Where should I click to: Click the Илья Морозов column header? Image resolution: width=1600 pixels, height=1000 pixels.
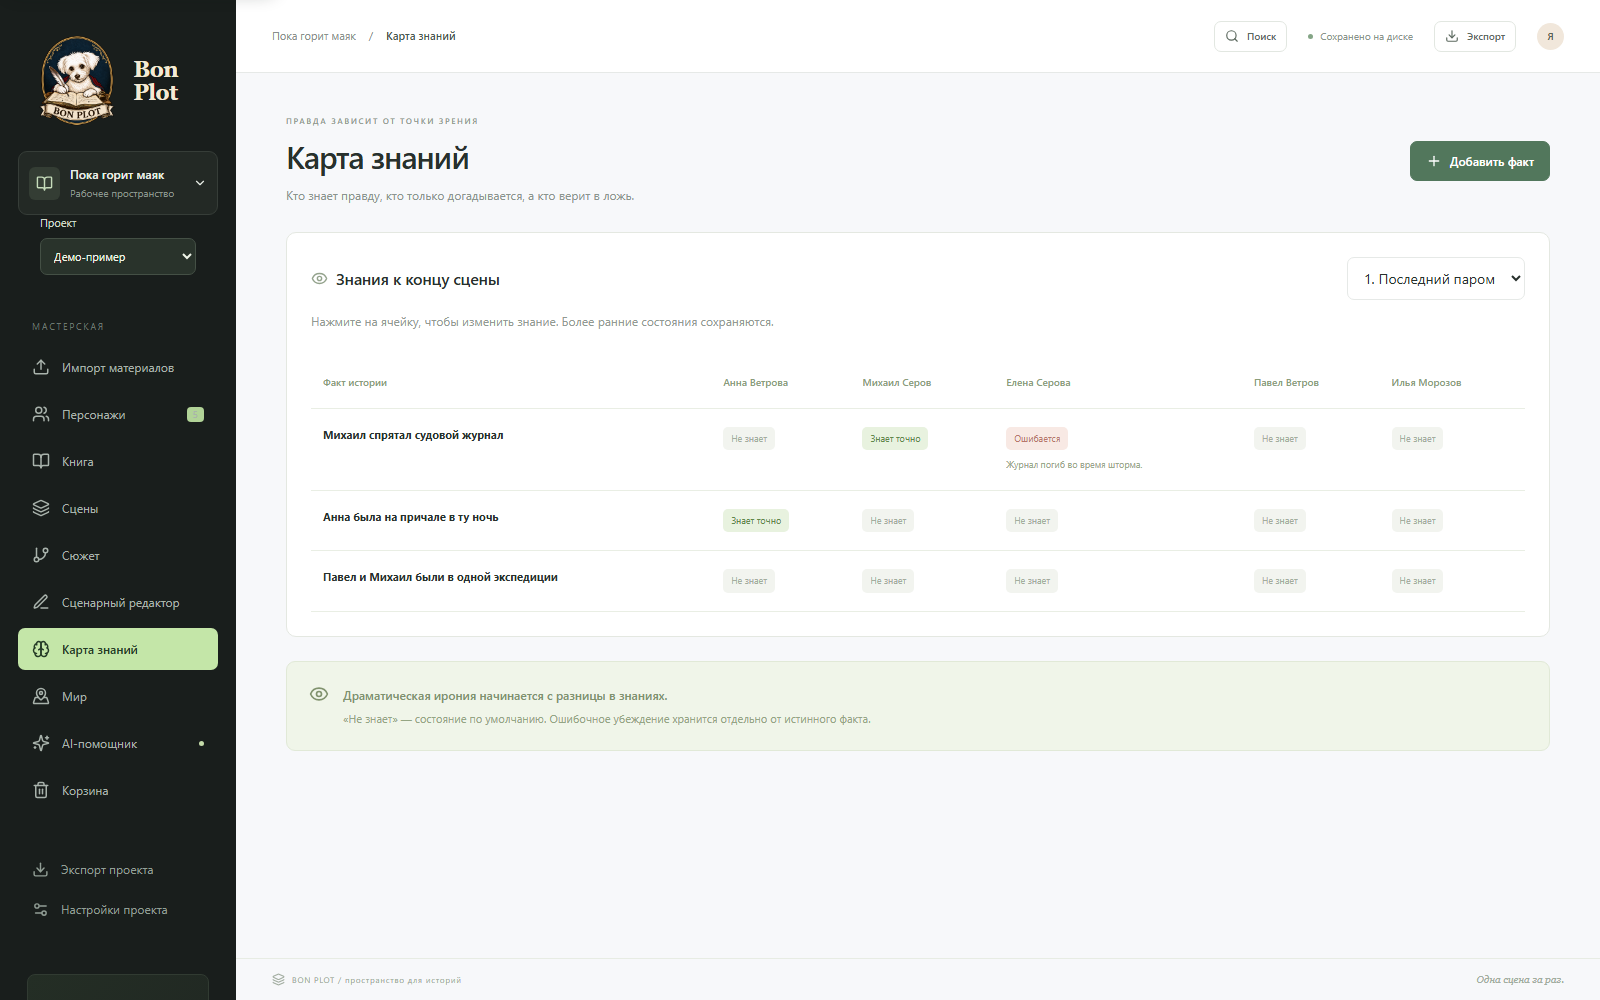(x=1426, y=383)
